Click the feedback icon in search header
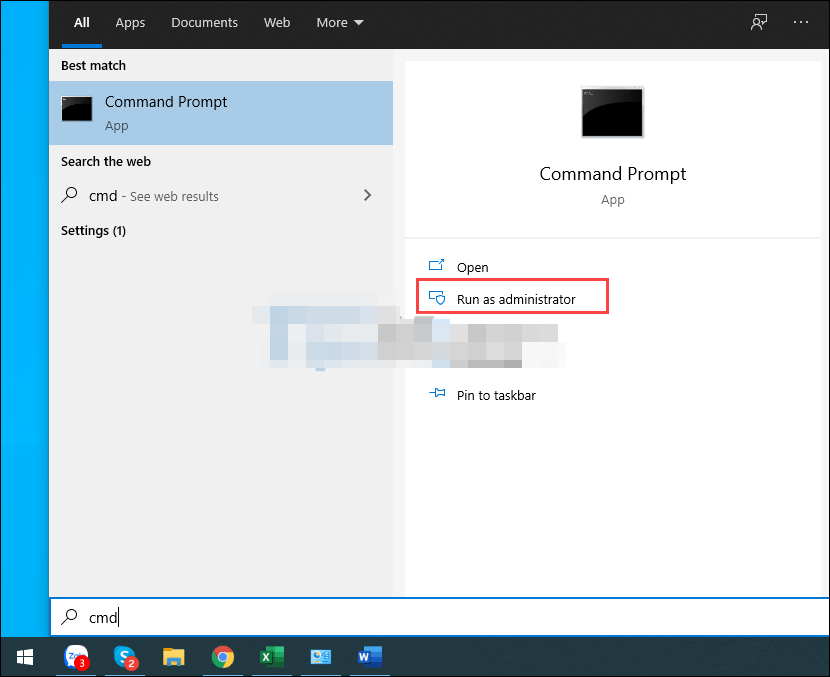 [x=759, y=22]
